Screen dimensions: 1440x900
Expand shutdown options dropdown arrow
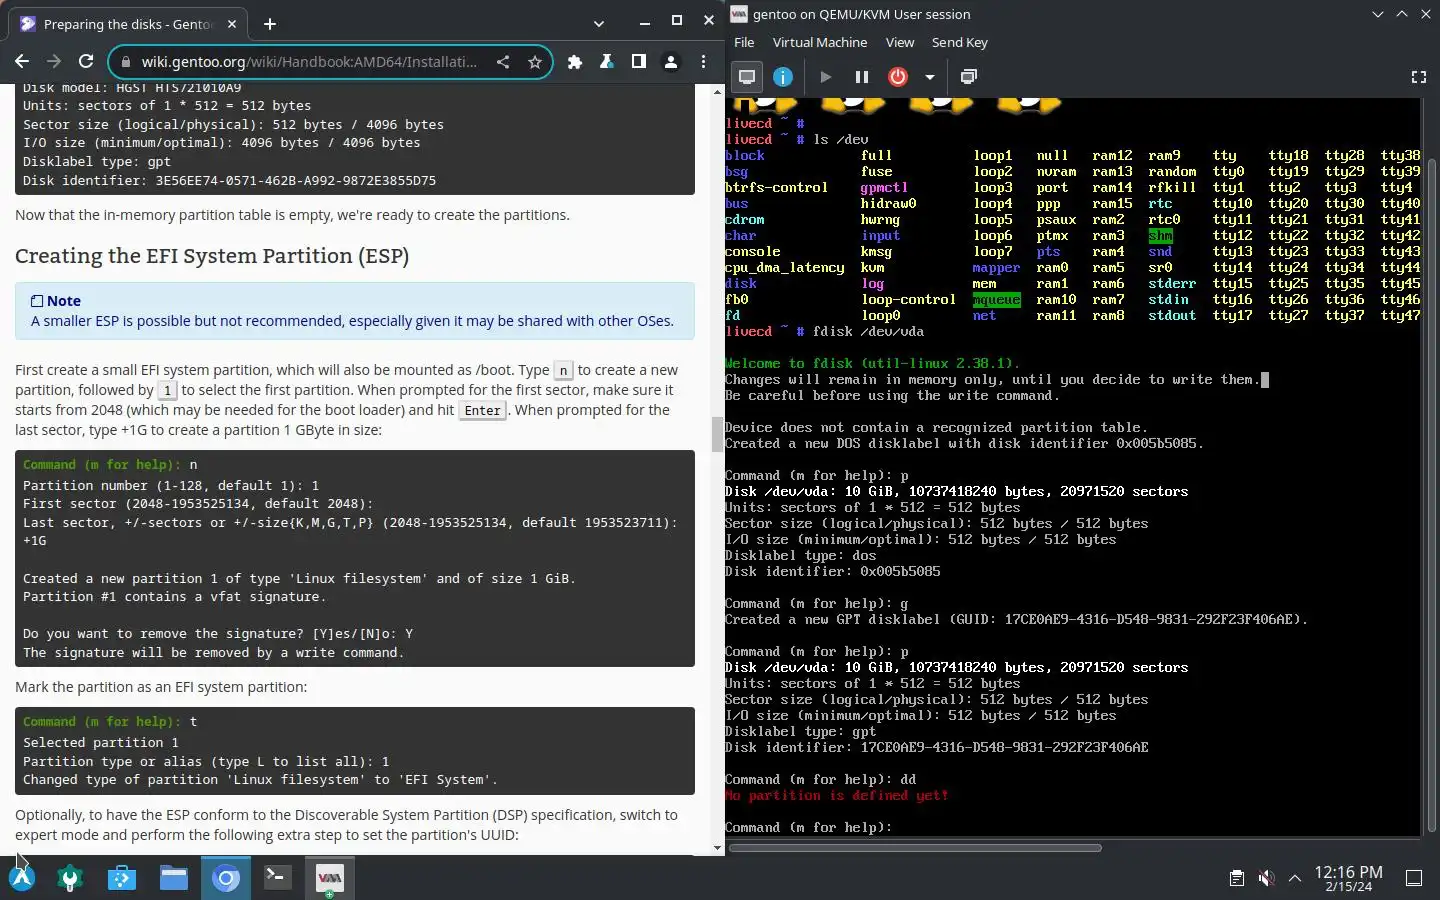coord(930,77)
